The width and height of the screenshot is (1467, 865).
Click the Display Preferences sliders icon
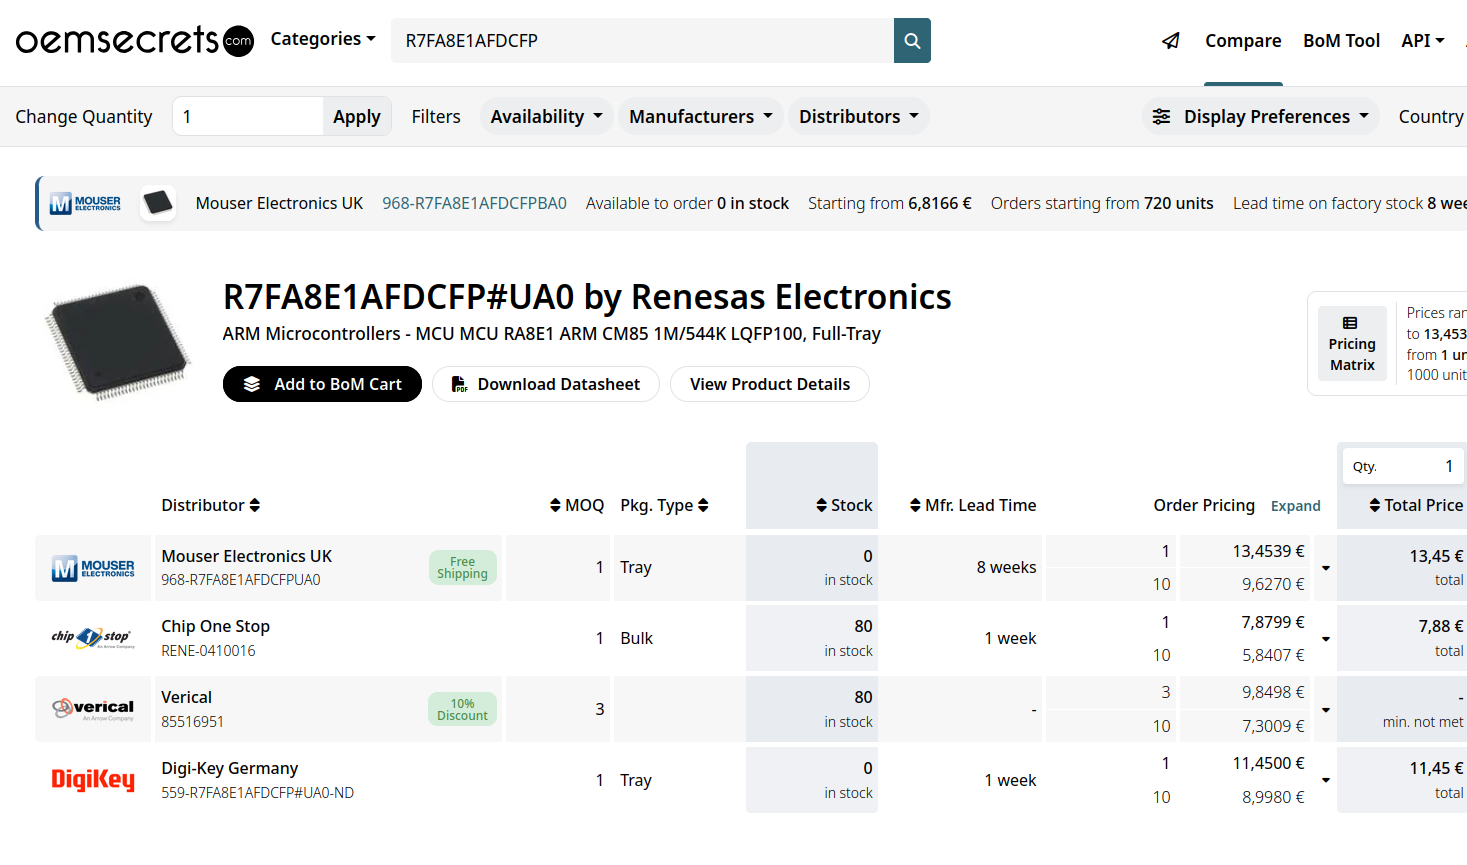[1161, 117]
